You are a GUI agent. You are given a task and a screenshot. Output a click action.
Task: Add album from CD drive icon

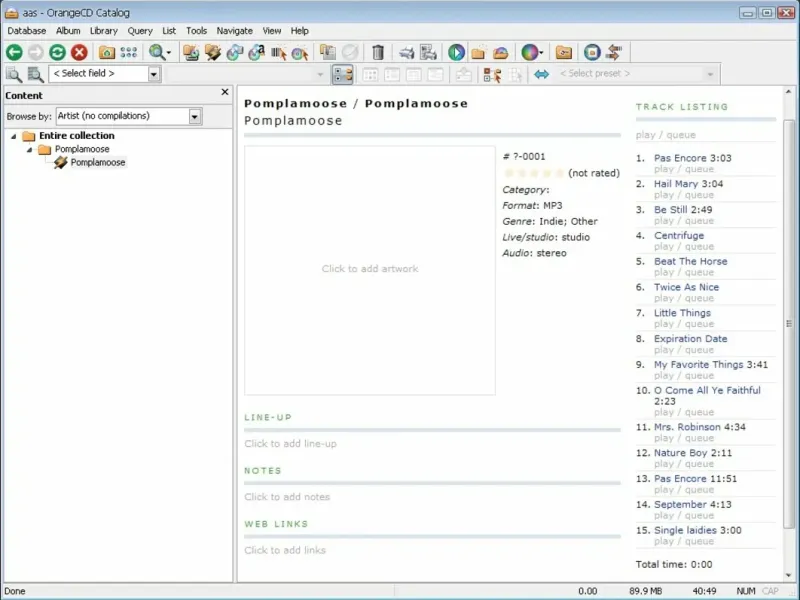[191, 52]
